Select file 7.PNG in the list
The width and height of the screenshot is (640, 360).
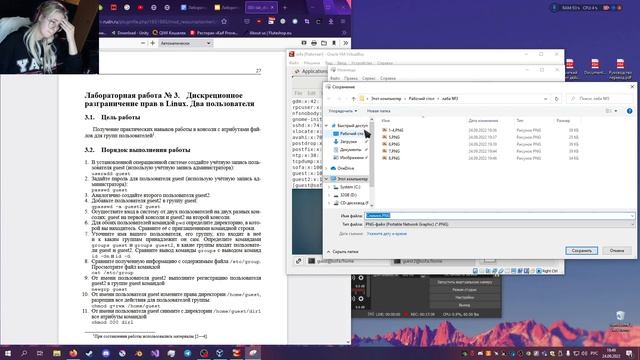(391, 151)
